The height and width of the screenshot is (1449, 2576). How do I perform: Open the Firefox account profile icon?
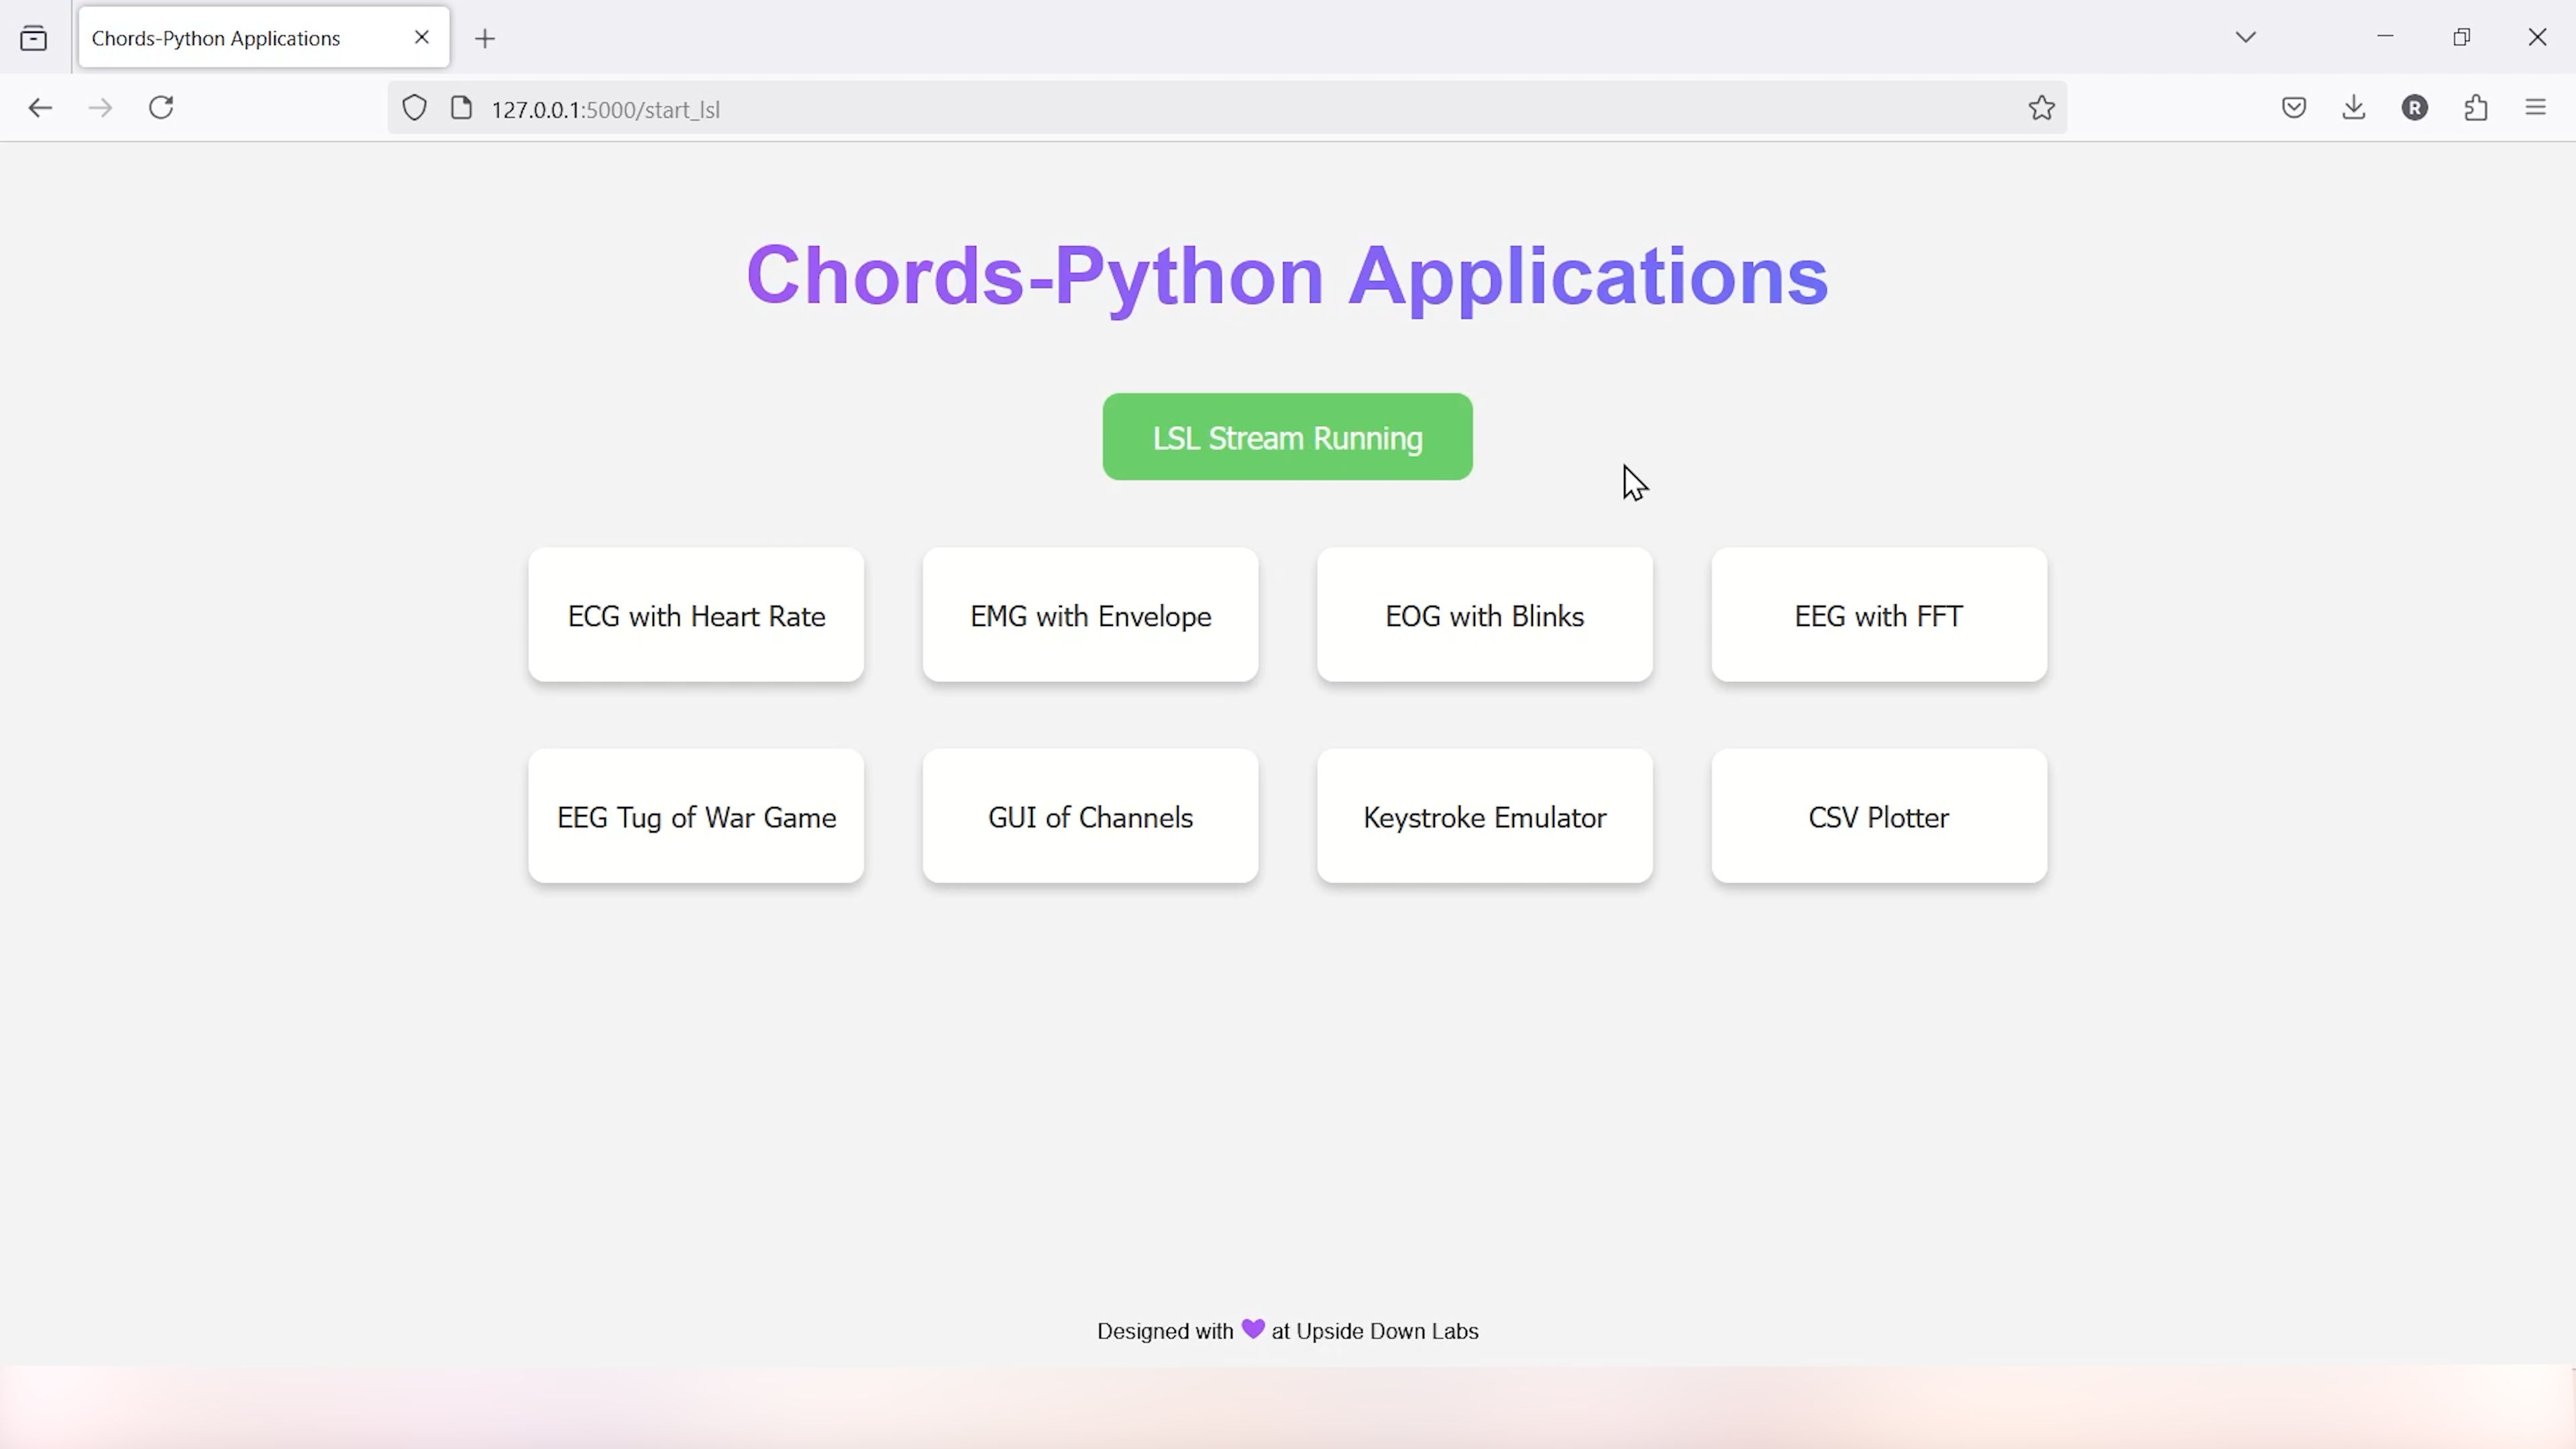[2415, 108]
